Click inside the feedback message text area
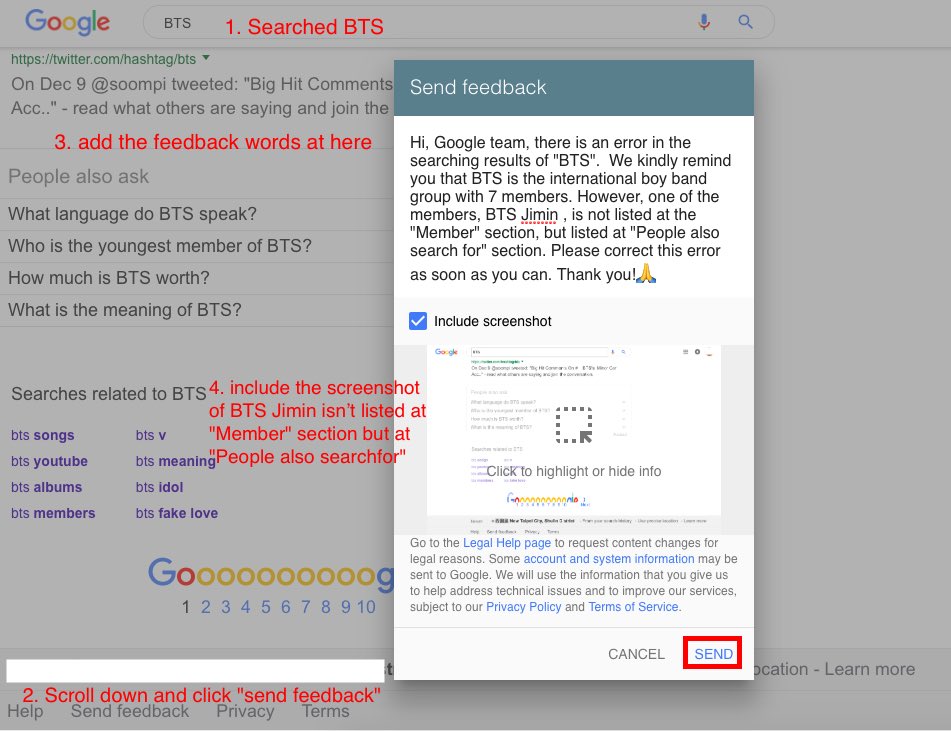951x731 pixels. (573, 208)
